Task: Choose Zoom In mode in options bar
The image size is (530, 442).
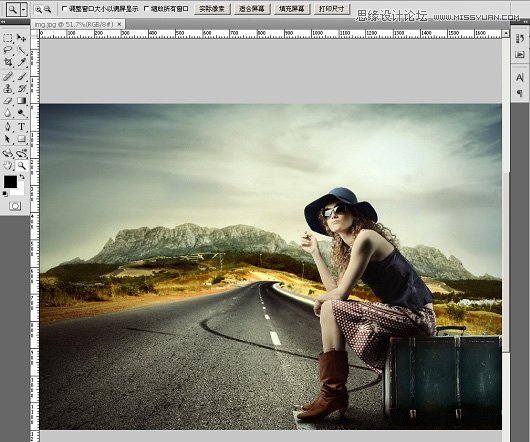Action: click(38, 10)
